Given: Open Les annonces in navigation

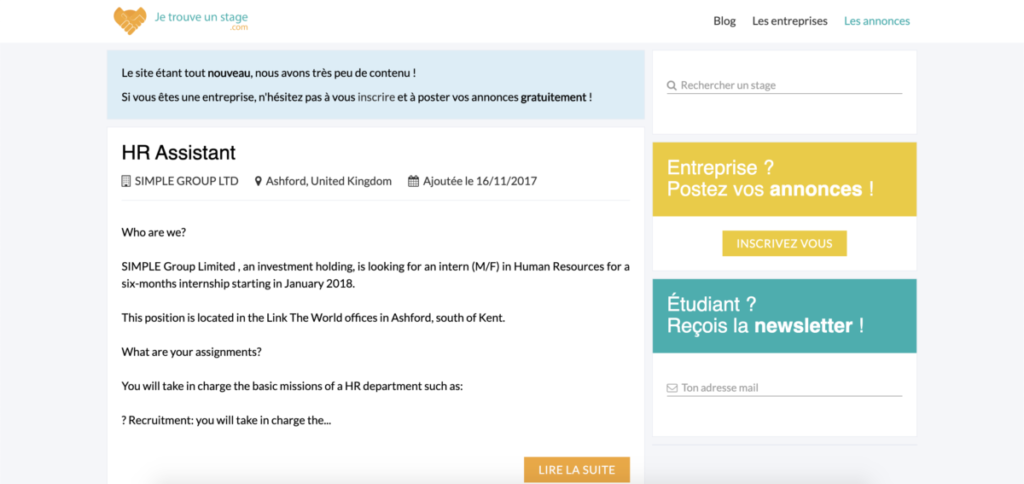Looking at the screenshot, I should coord(876,21).
